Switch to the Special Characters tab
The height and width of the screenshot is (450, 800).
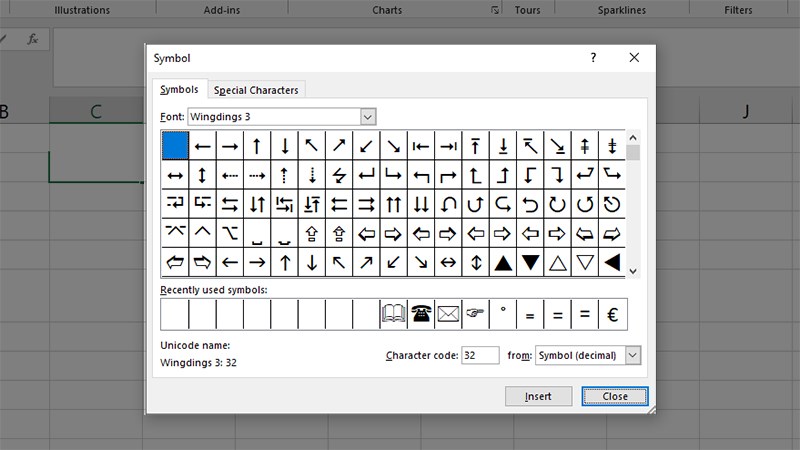coord(256,90)
